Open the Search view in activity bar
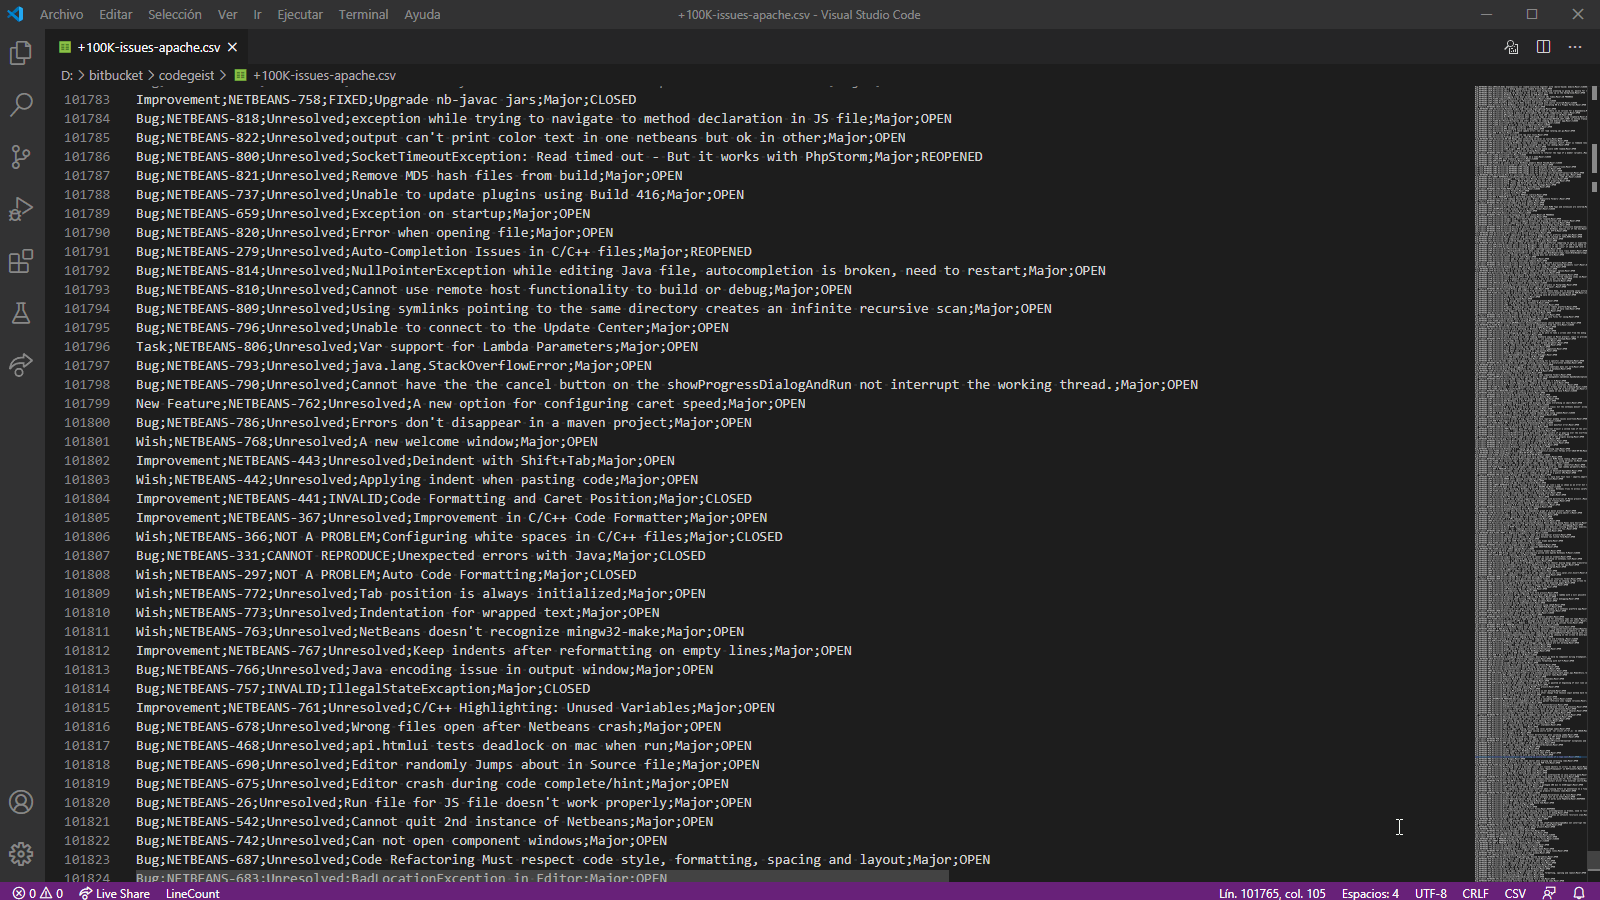This screenshot has width=1600, height=900. [21, 105]
